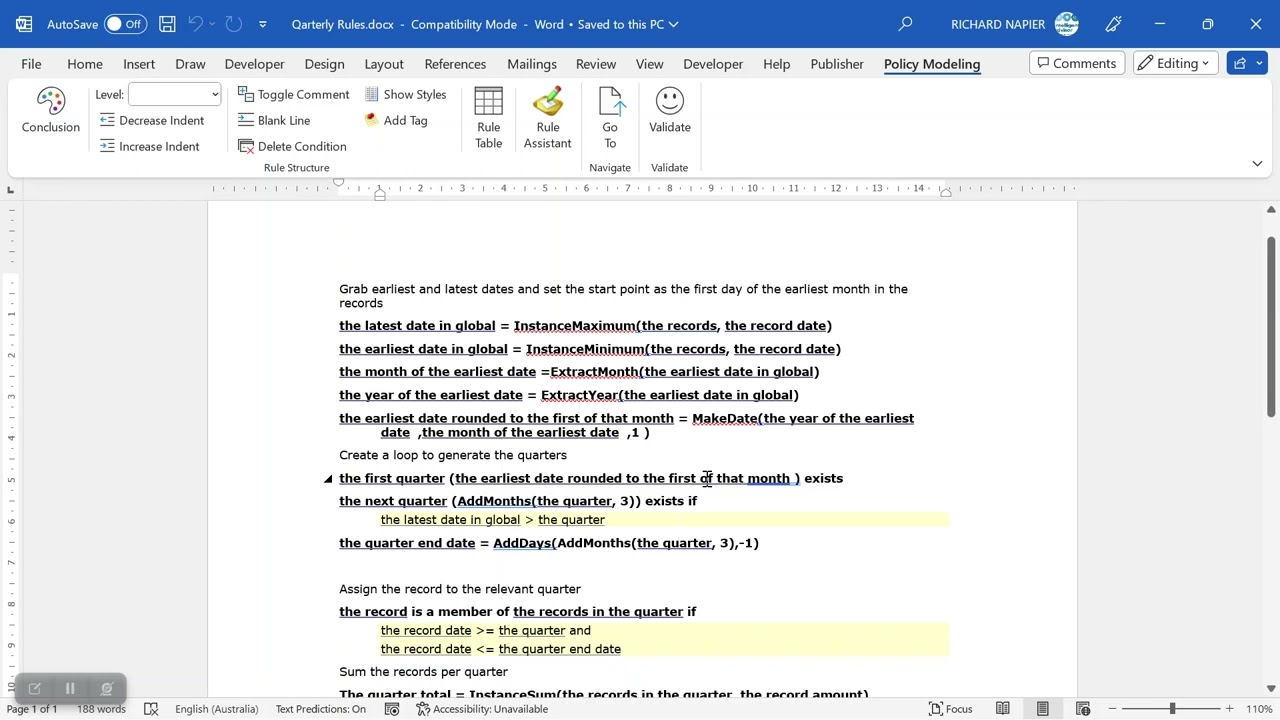Click Toggle Comment
This screenshot has height=720, width=1280.
point(294,94)
